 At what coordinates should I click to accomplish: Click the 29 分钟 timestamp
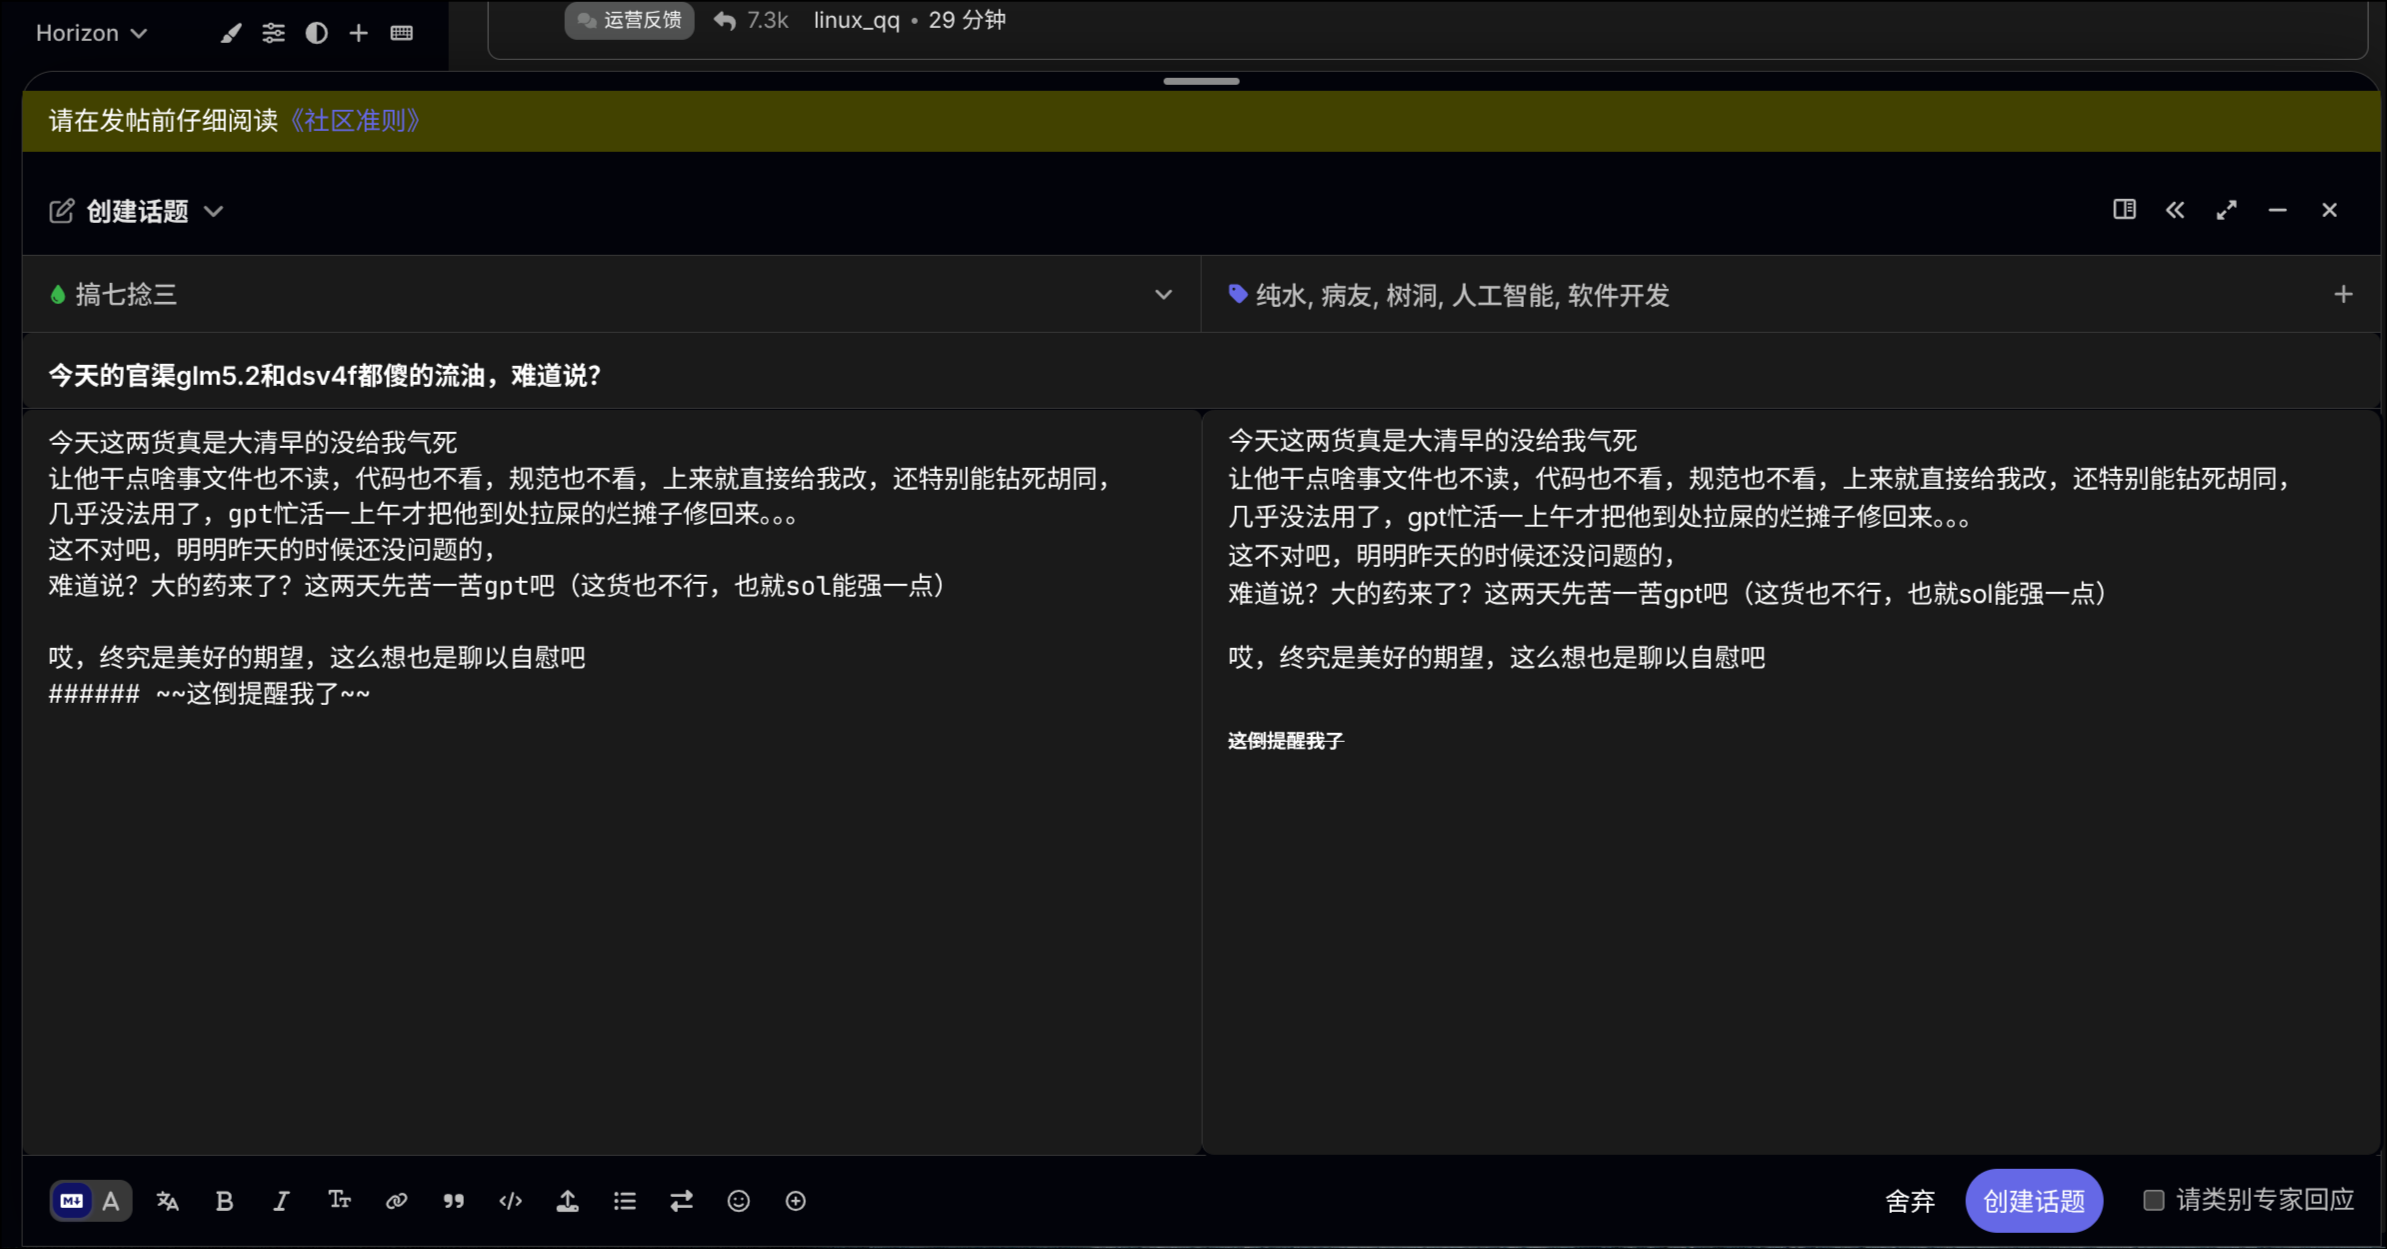[x=967, y=20]
